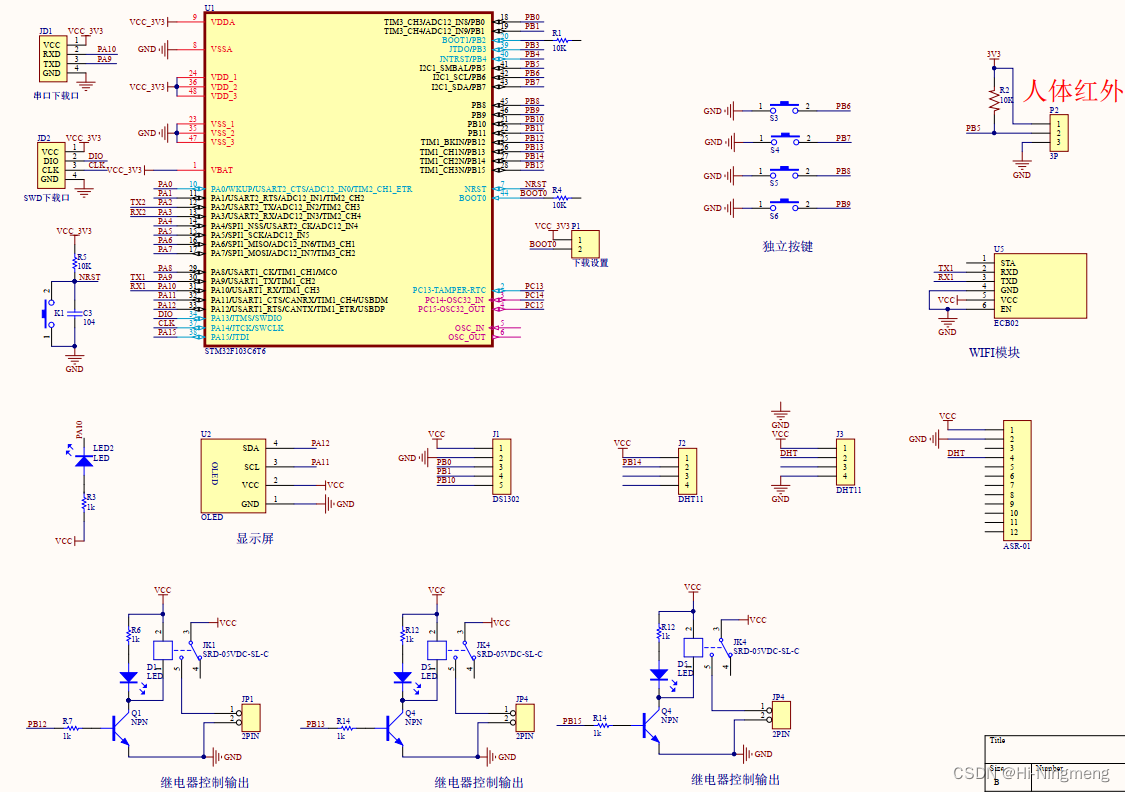The height and width of the screenshot is (792, 1125).
Task: Click the P2 3P infrared connector
Action: coord(1058,133)
